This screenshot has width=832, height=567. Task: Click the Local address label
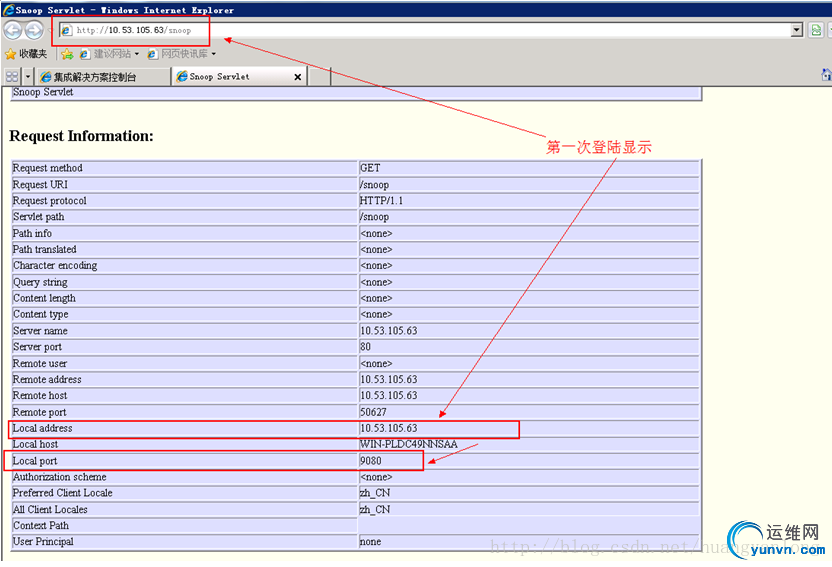tap(42, 428)
